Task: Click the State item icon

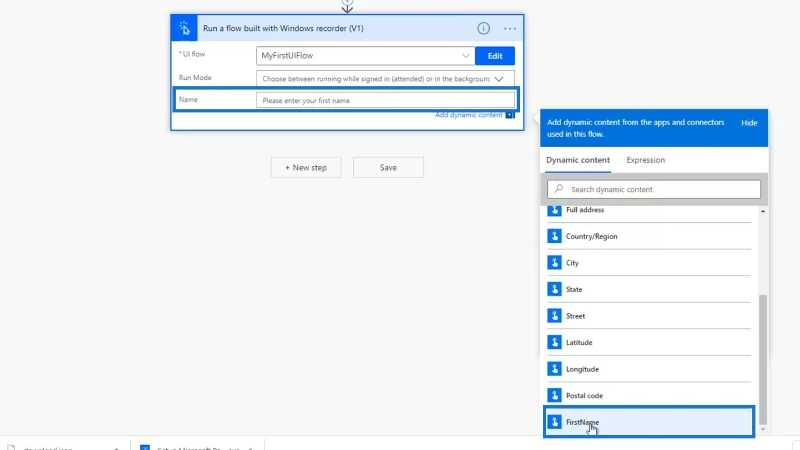Action: (554, 289)
